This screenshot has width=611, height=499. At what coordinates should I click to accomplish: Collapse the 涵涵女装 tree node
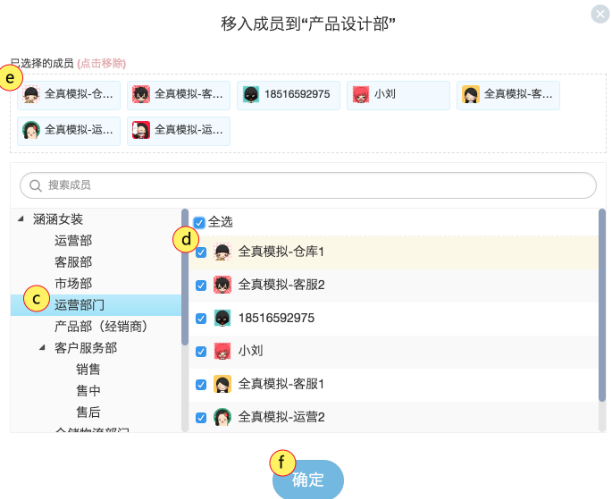pos(22,219)
